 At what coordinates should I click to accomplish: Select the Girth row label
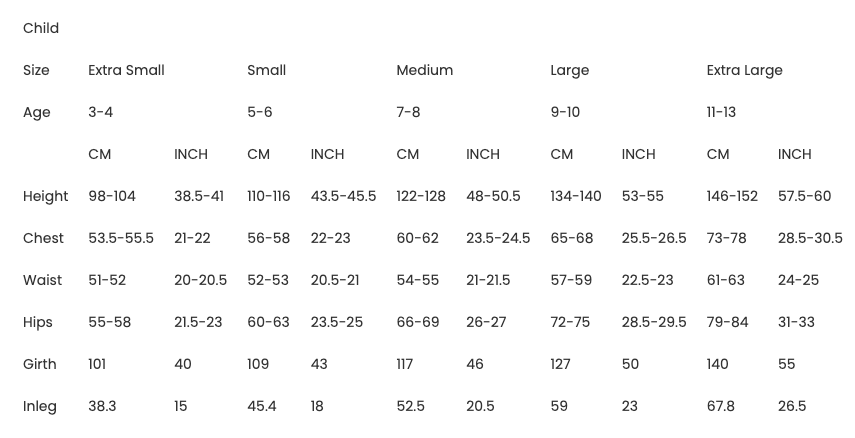point(40,364)
